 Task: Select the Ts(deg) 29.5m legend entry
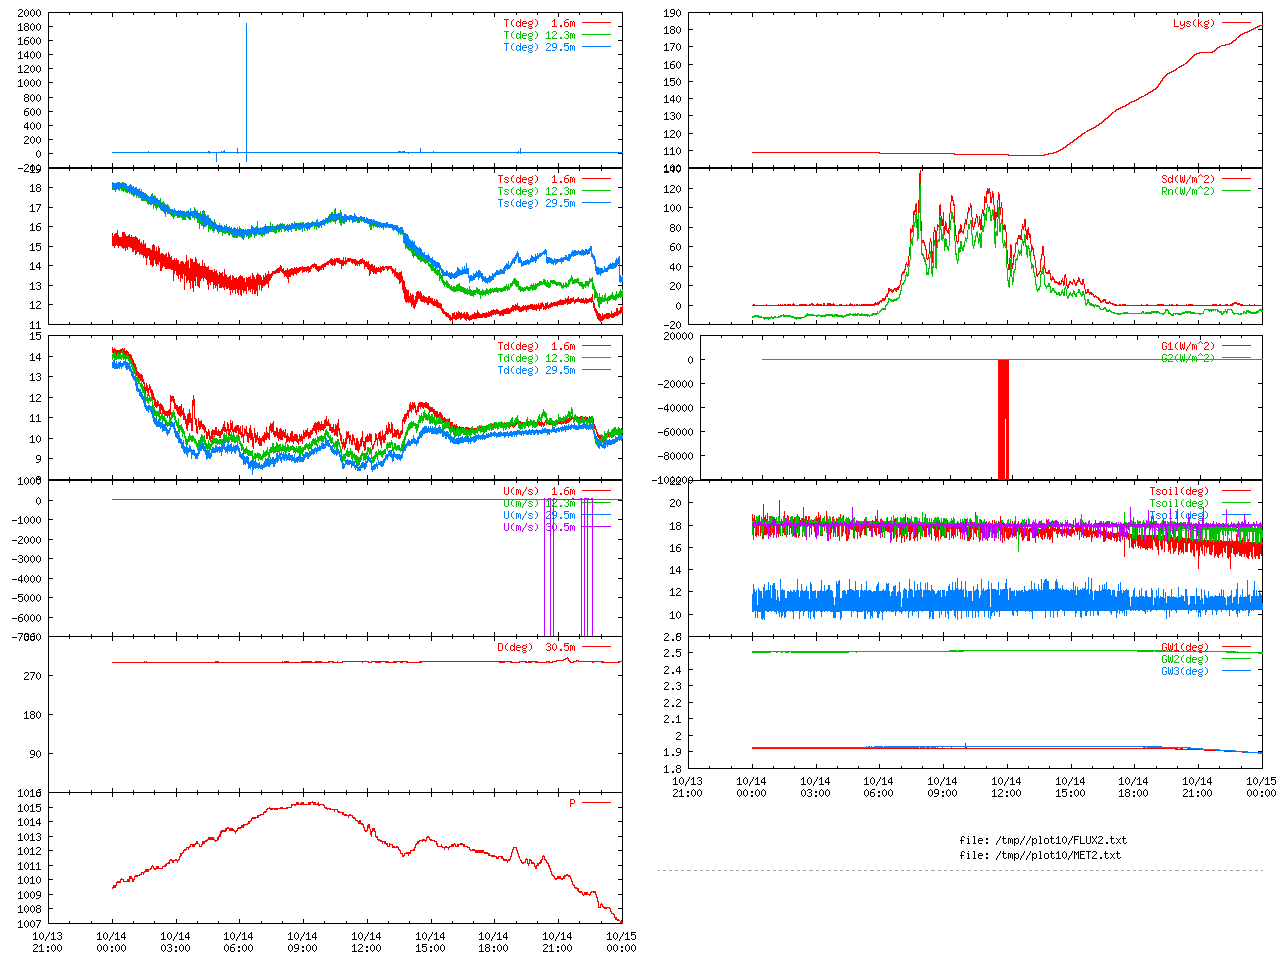536,203
